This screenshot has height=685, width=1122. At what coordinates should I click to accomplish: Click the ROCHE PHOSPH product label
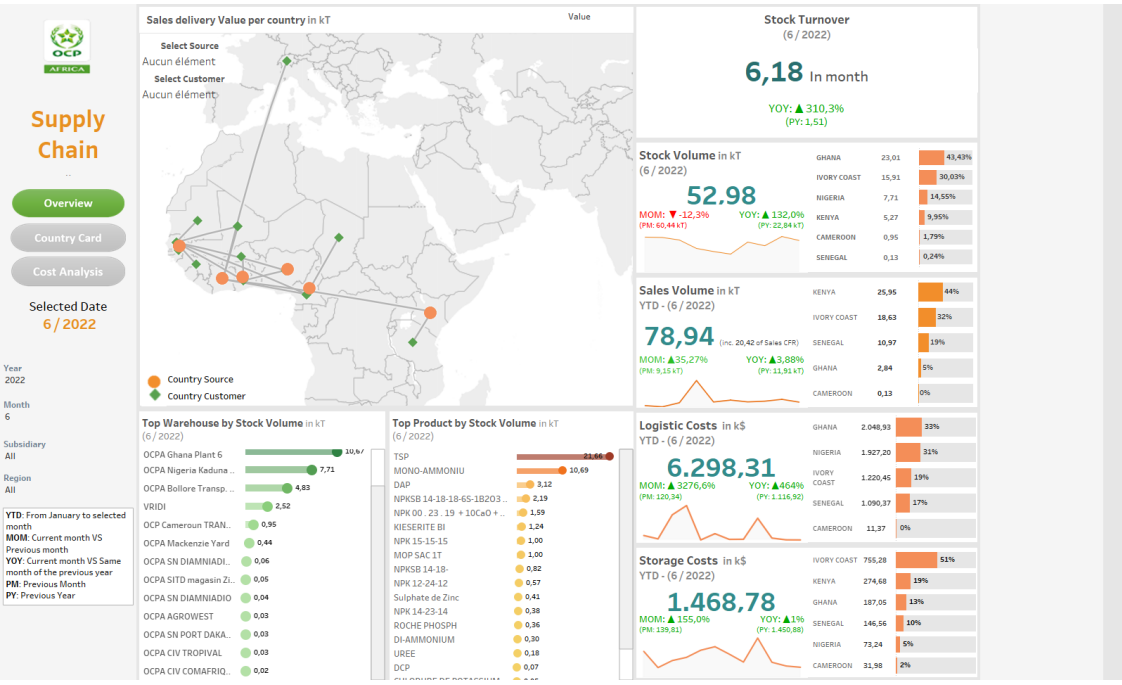tap(425, 626)
